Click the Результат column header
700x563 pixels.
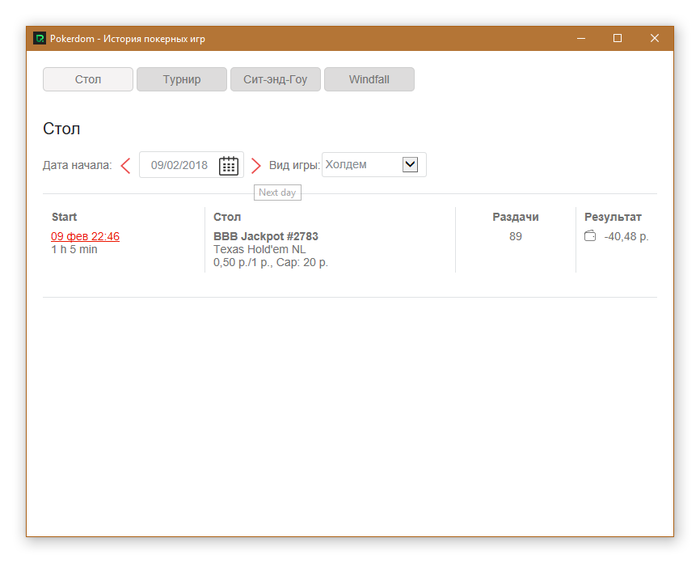pyautogui.click(x=613, y=217)
